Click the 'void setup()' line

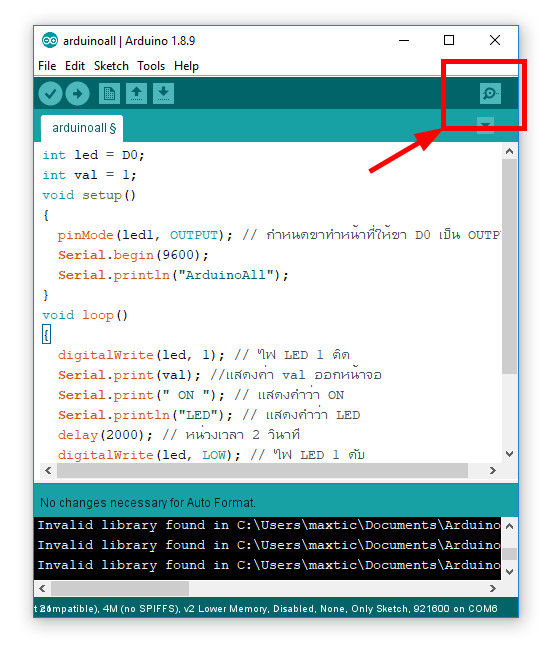(89, 195)
